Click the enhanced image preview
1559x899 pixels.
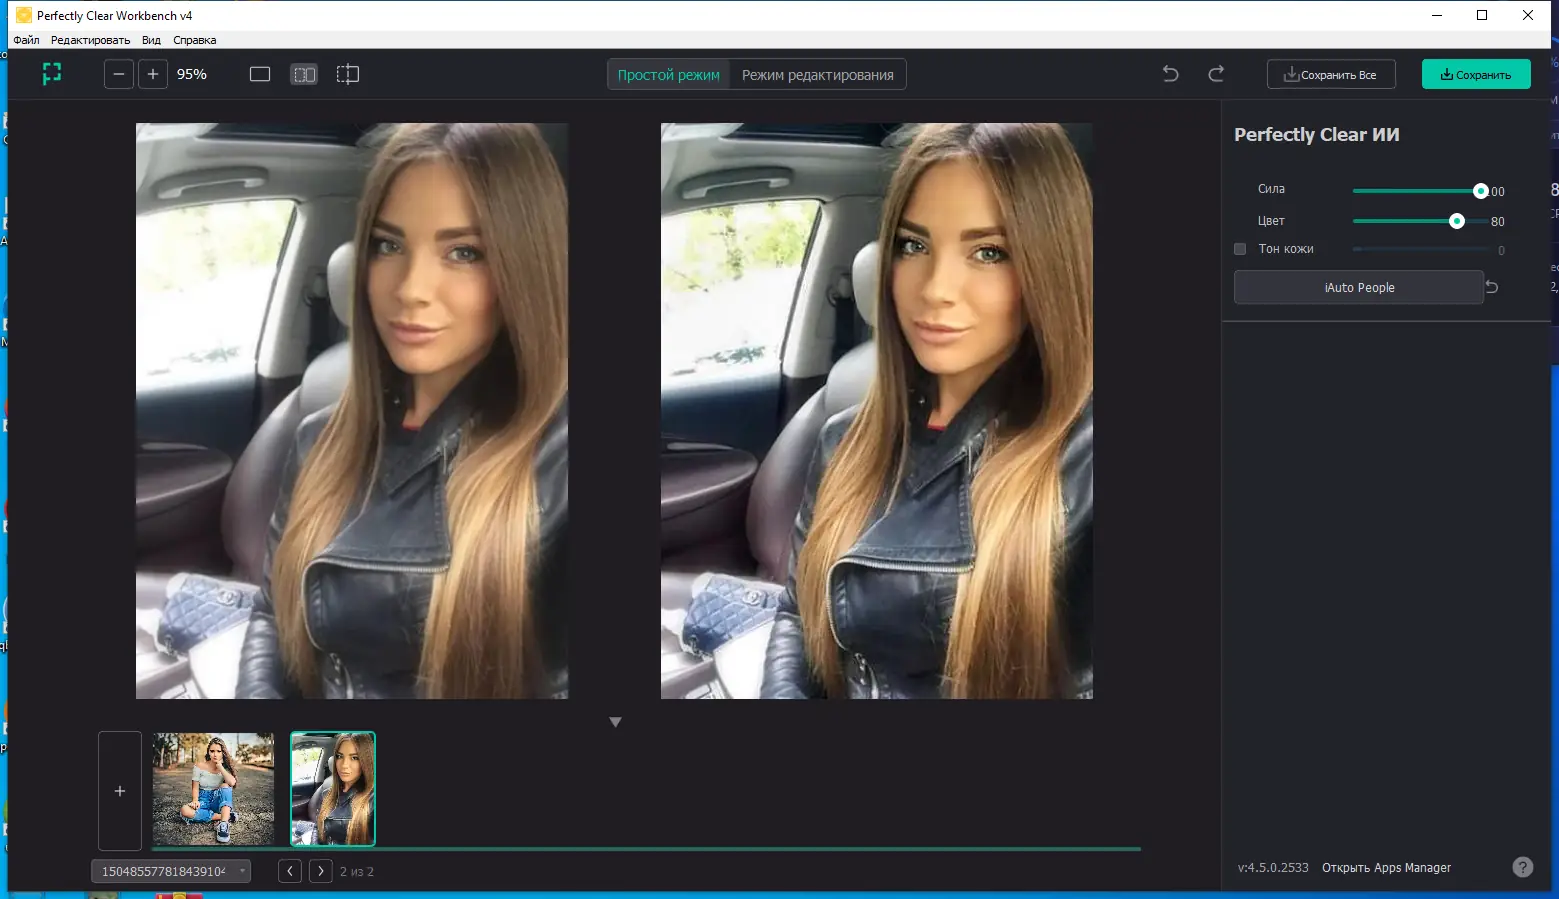pos(877,411)
